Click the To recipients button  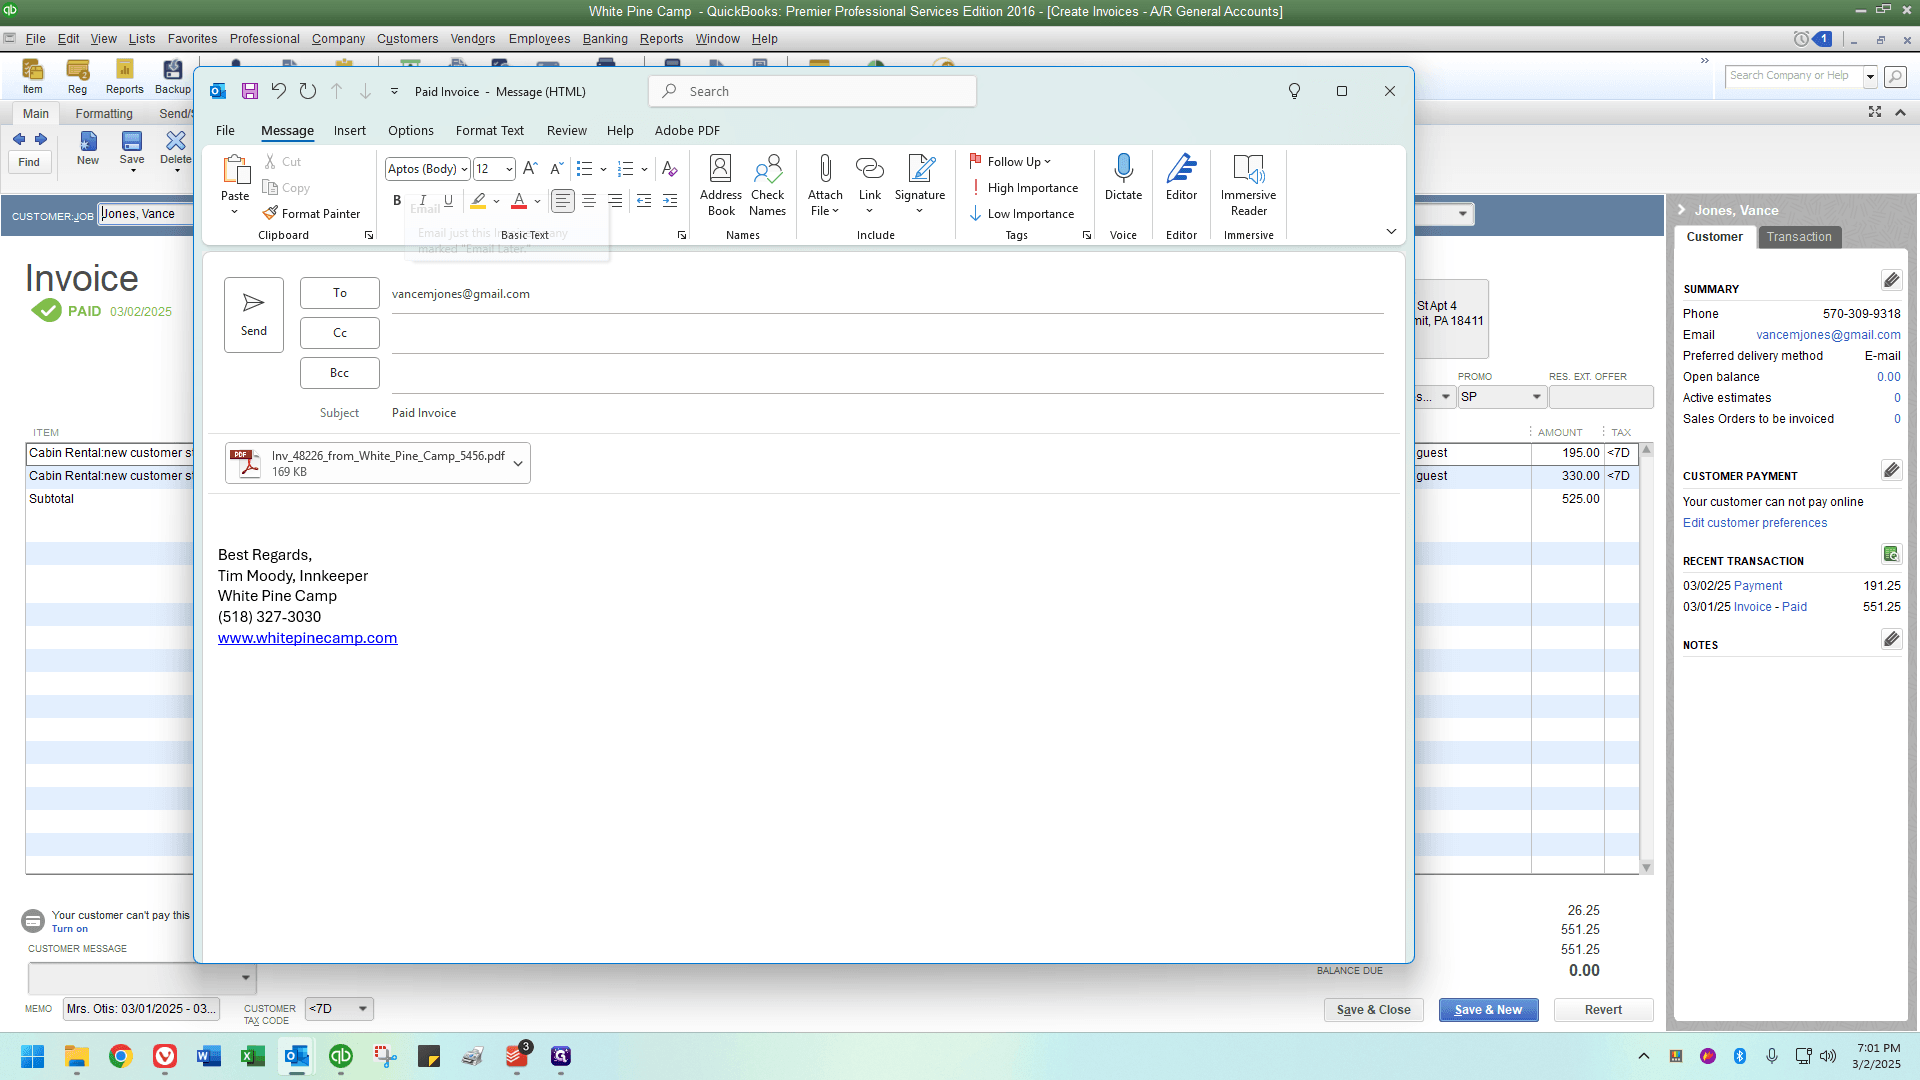click(340, 293)
